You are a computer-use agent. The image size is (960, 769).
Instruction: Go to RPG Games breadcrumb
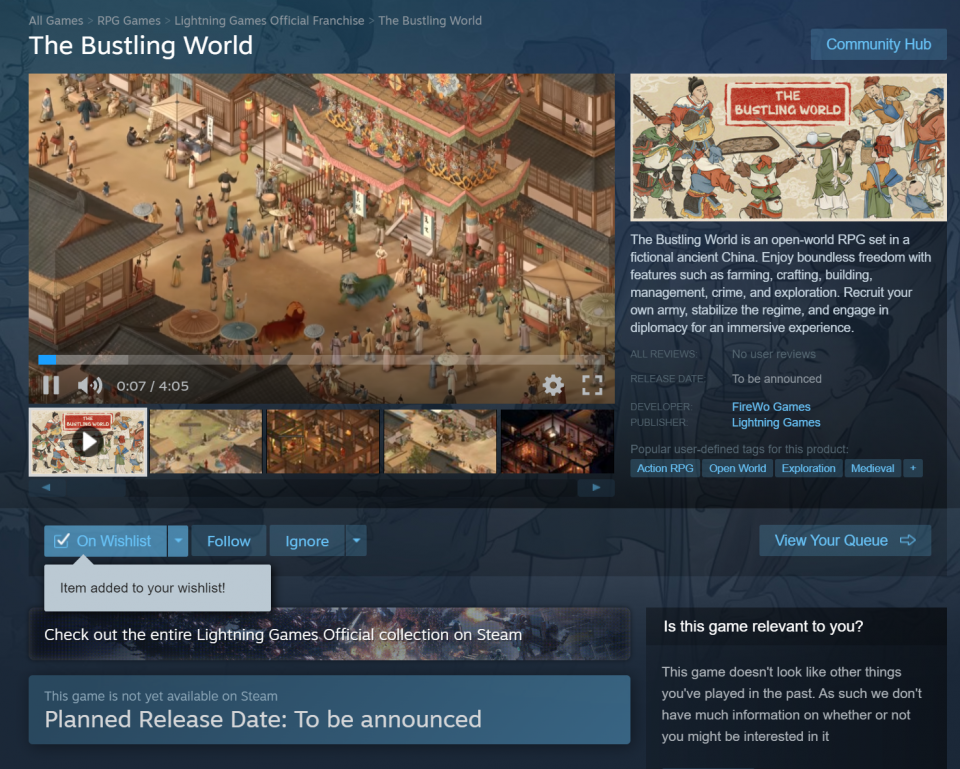129,20
